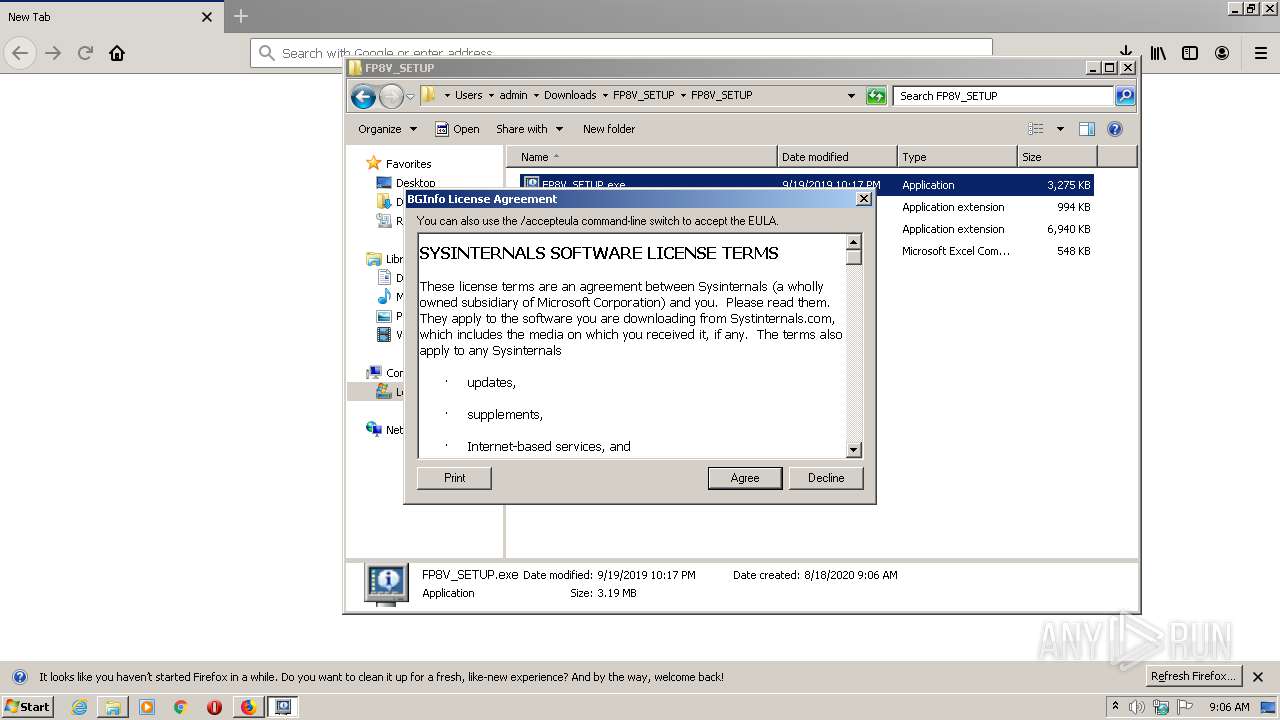Click the Refresh Firefox button

1194,677
